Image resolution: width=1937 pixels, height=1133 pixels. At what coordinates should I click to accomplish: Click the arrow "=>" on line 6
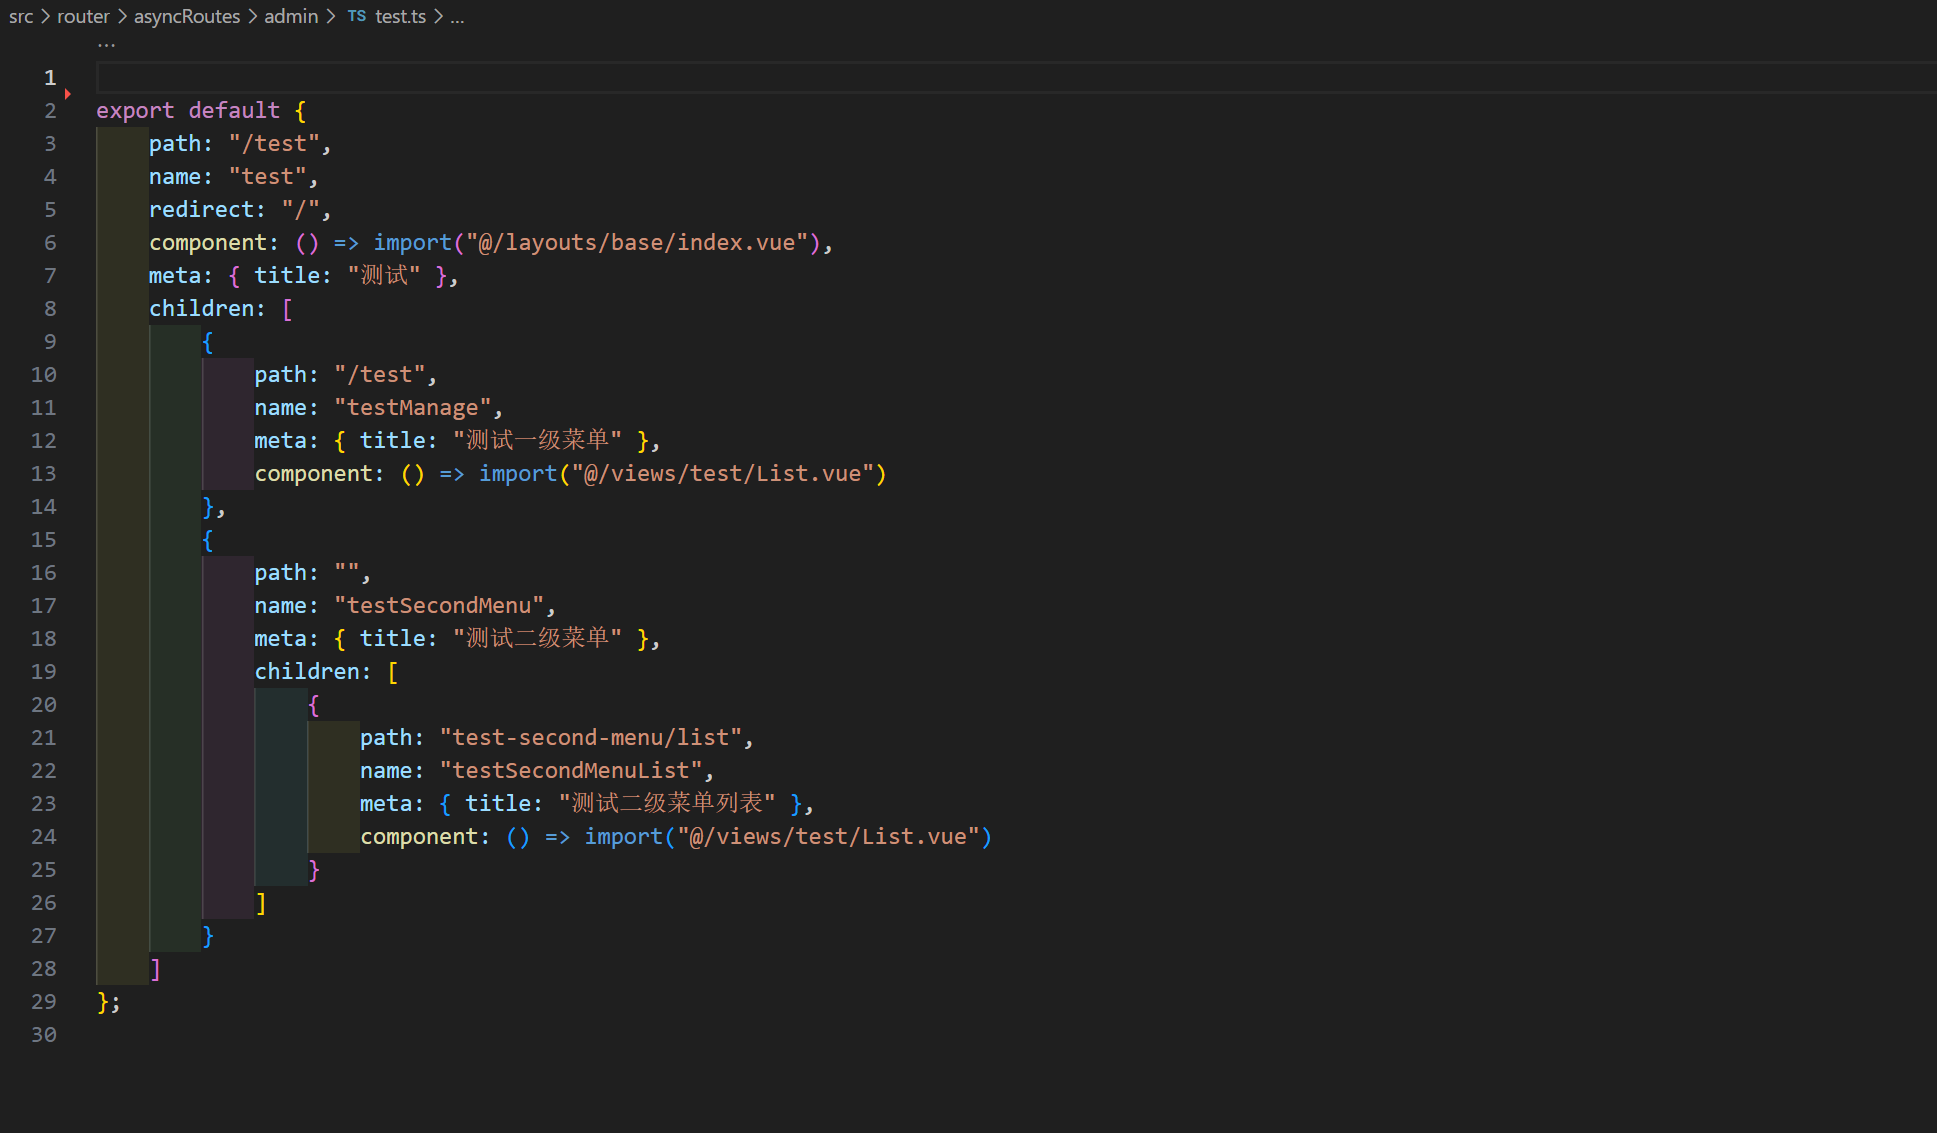(x=346, y=242)
